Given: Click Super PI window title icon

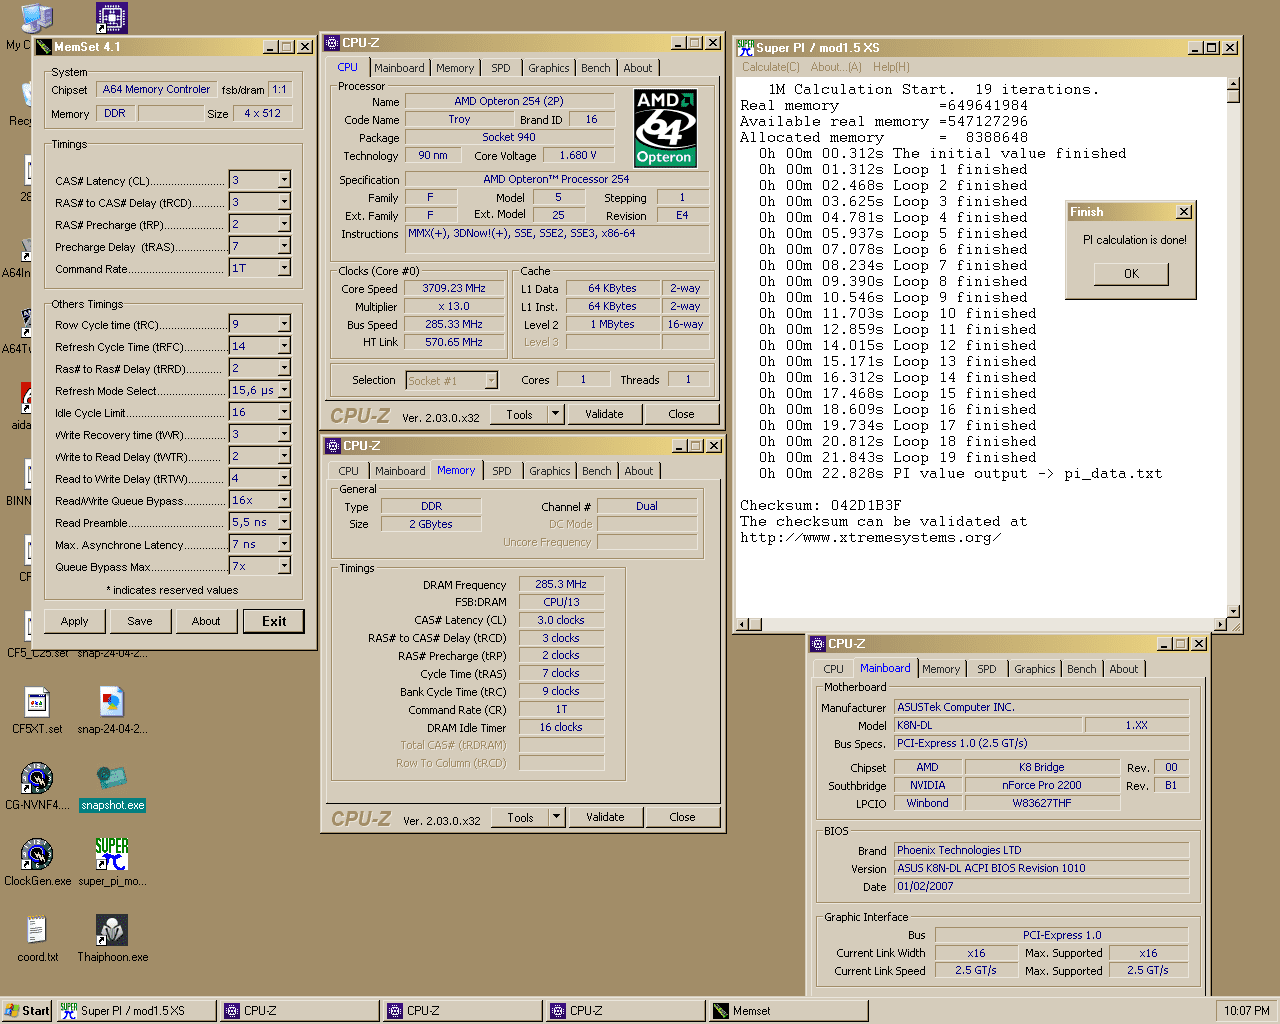Looking at the screenshot, I should point(745,47).
